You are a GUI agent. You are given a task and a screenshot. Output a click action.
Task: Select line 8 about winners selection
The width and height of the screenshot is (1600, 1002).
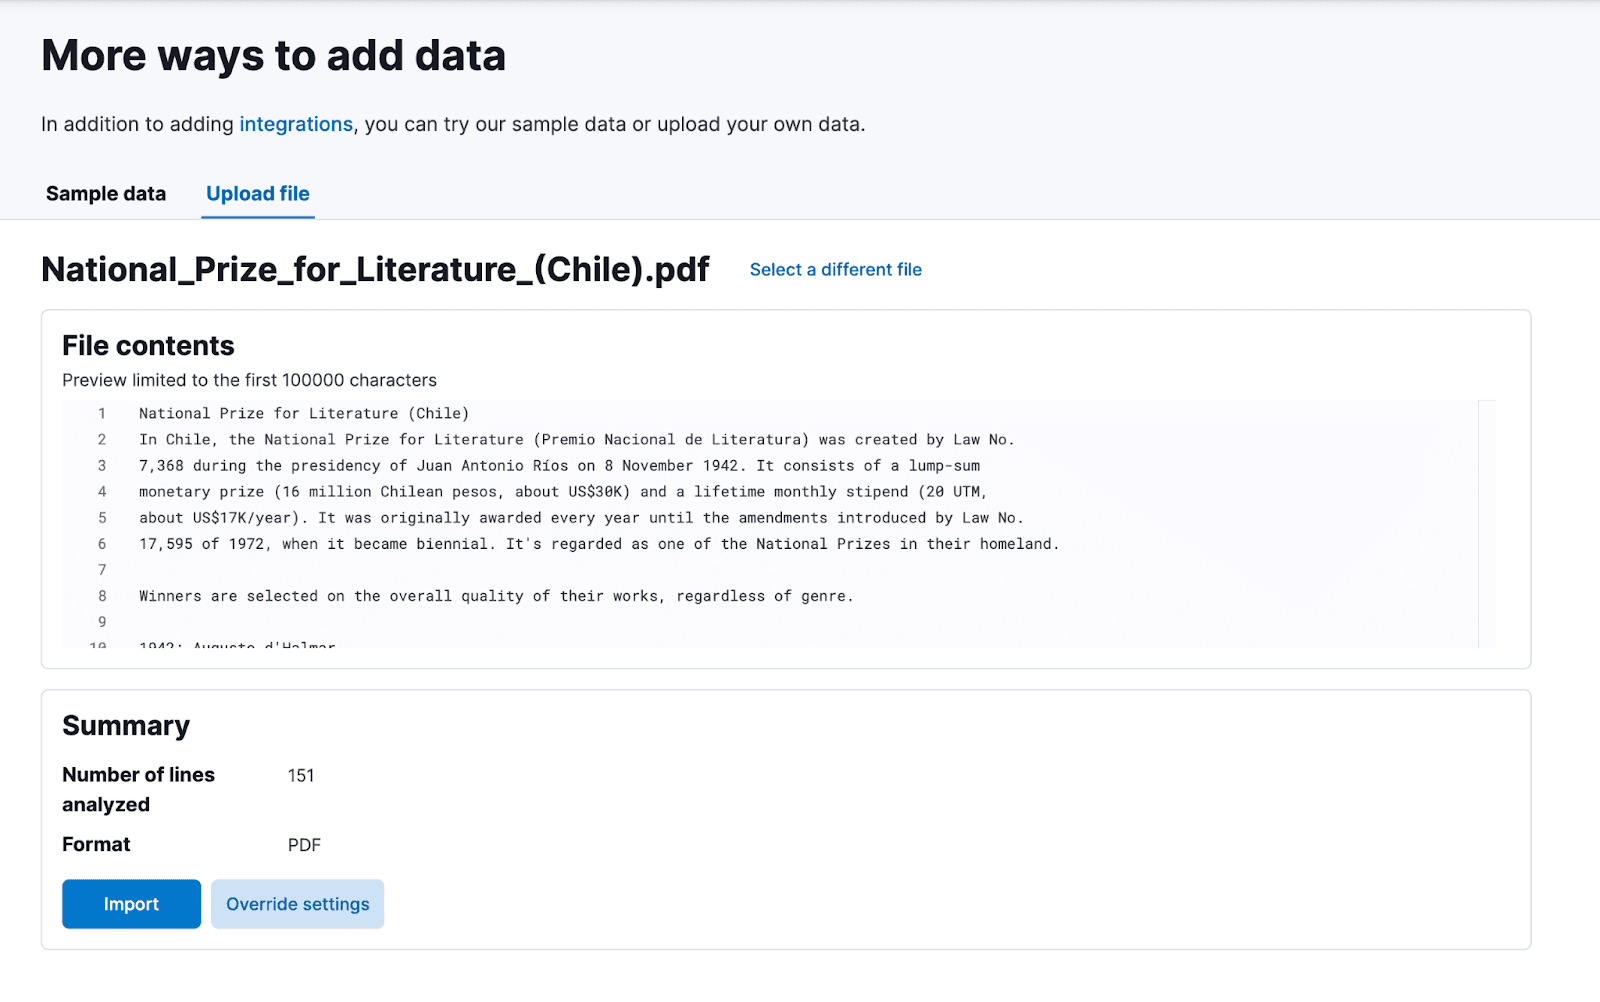point(496,595)
